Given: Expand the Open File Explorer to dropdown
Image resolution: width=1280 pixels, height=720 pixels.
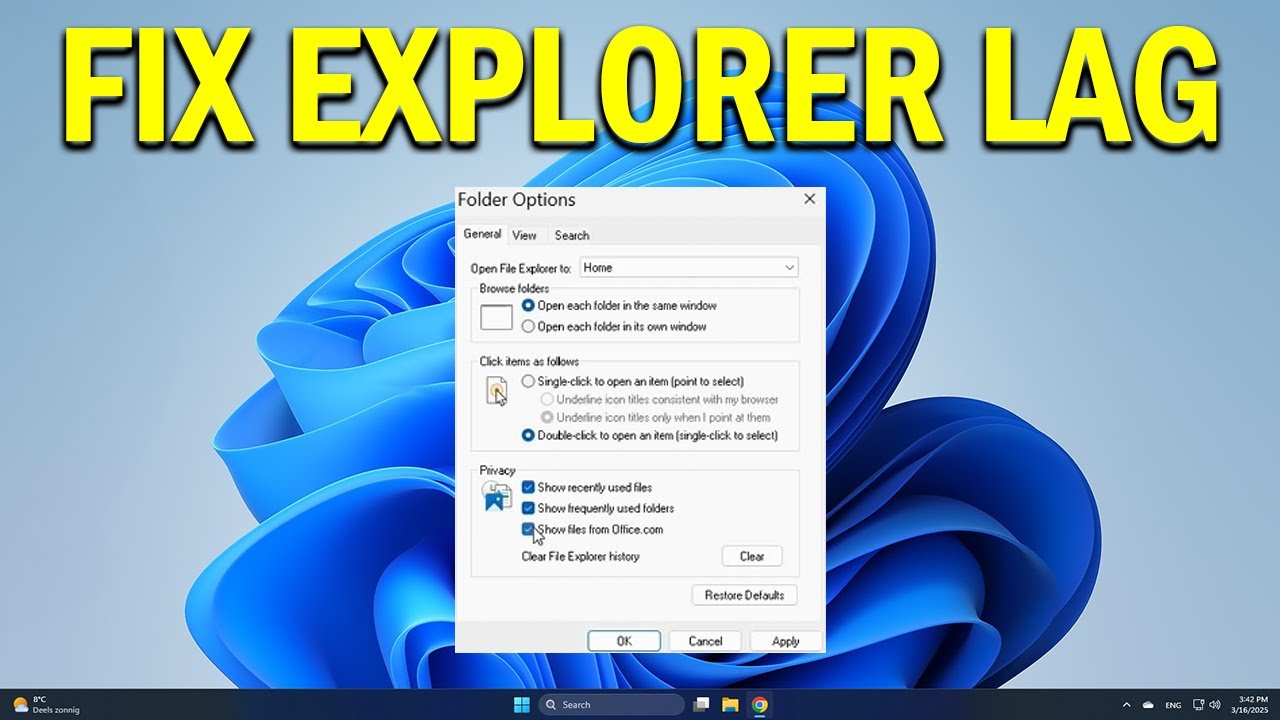Looking at the screenshot, I should coord(689,268).
